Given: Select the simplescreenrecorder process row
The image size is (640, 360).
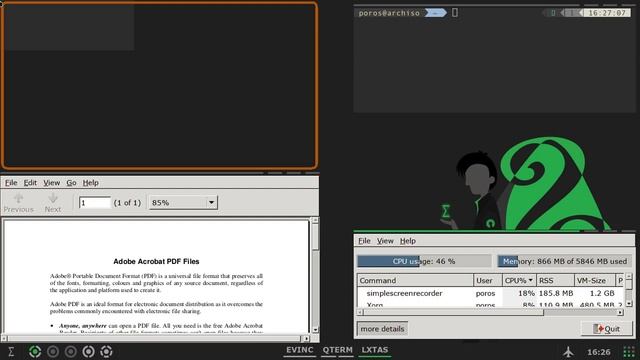Looking at the screenshot, I should coord(490,293).
